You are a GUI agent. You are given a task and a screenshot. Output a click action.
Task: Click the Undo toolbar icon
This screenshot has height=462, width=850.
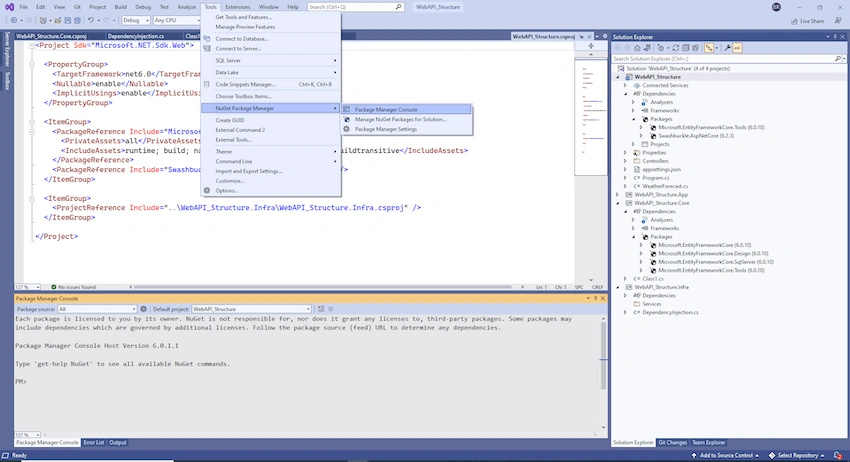click(91, 20)
